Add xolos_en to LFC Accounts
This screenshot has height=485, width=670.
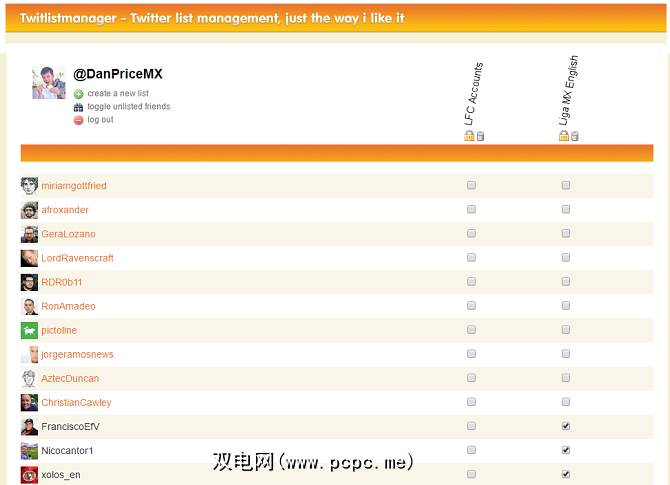[x=471, y=474]
